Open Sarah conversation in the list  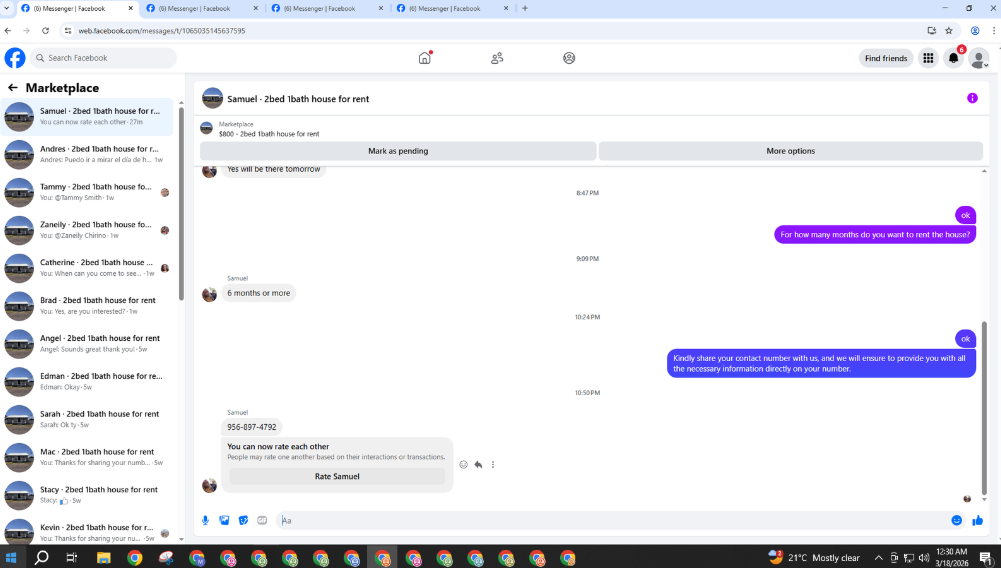coord(87,419)
